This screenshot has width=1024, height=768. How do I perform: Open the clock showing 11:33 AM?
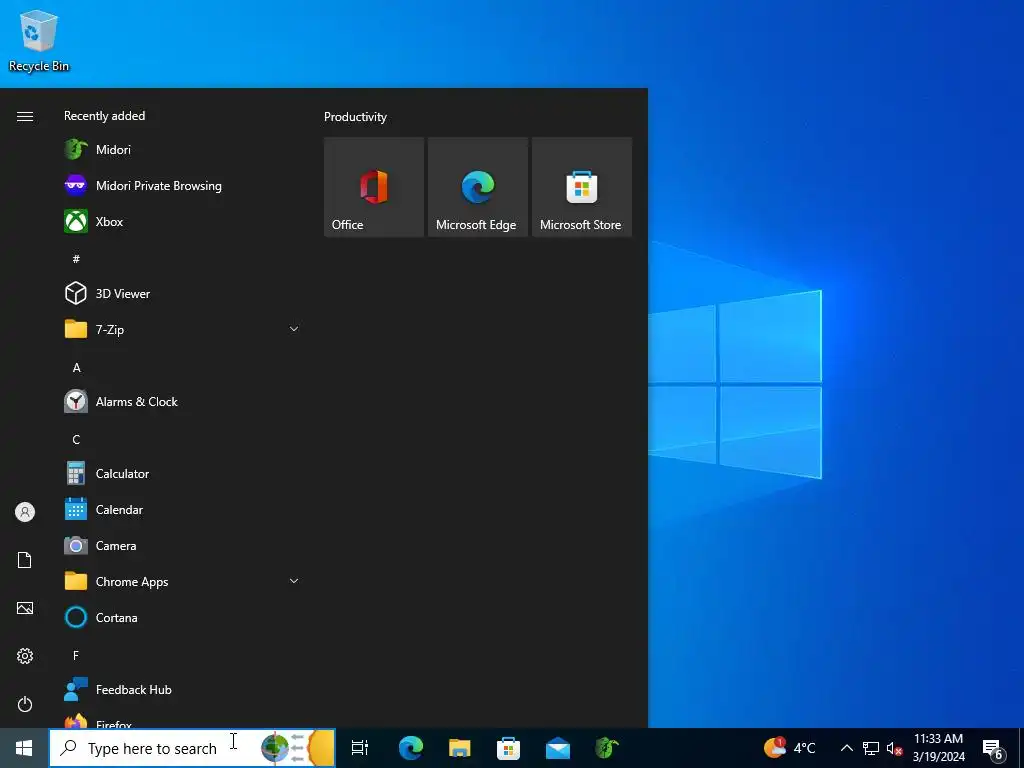click(x=938, y=748)
